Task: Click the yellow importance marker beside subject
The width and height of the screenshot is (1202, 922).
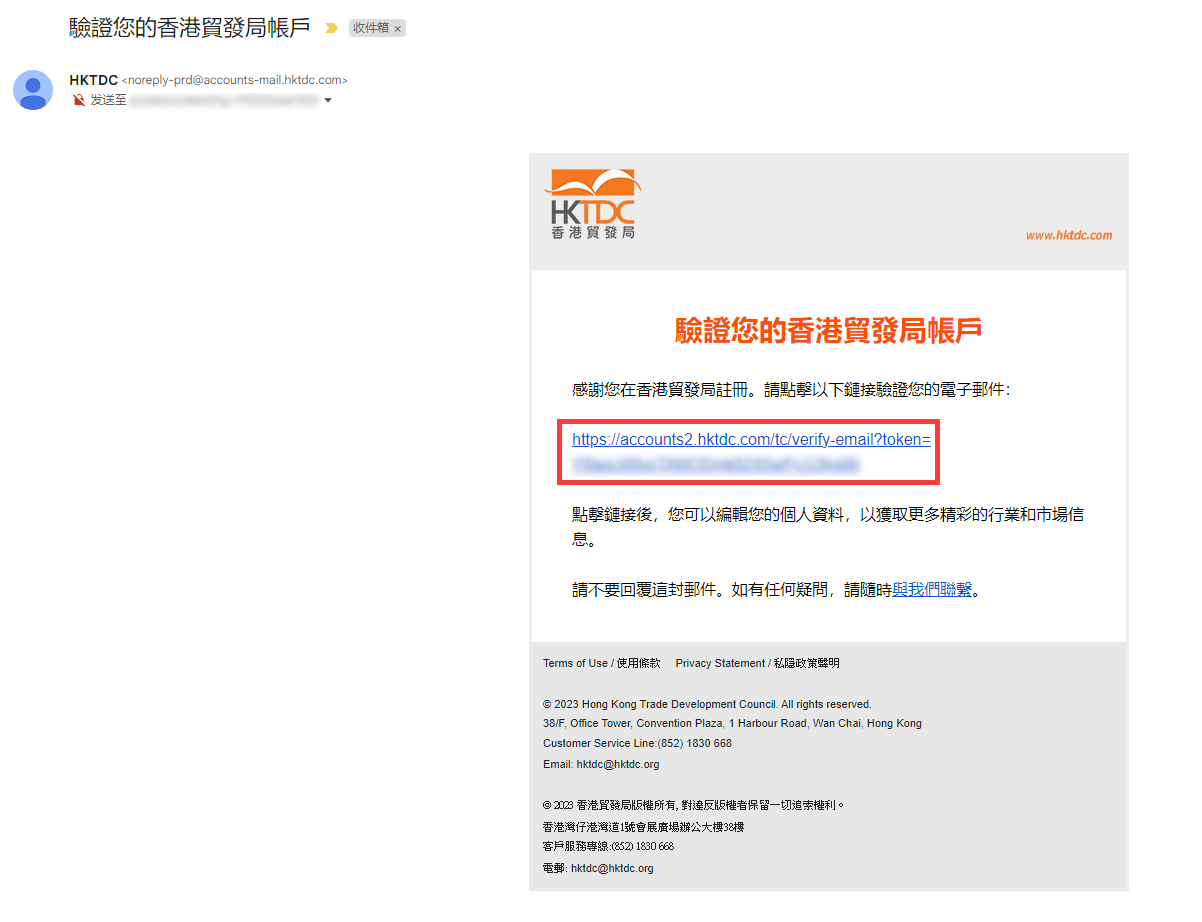Action: [331, 29]
